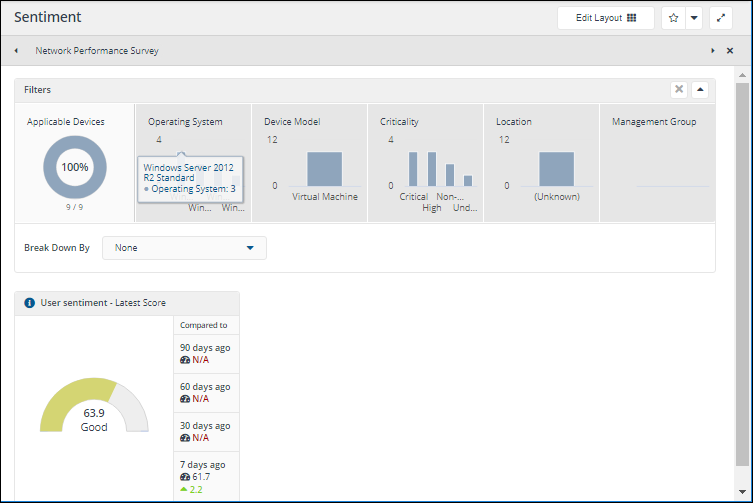Click the 63.9 Good sentiment gauge
Viewport: 753px width, 503px height.
coord(94,415)
